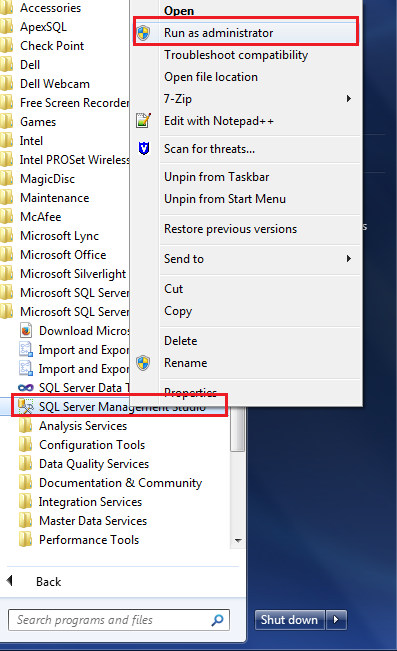Click the Integration Services folder icon
Viewport: 397px width, 651px height.
(x=26, y=502)
